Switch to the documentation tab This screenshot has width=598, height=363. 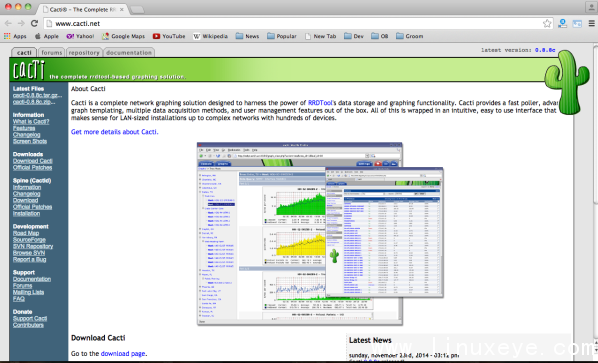pos(129,53)
